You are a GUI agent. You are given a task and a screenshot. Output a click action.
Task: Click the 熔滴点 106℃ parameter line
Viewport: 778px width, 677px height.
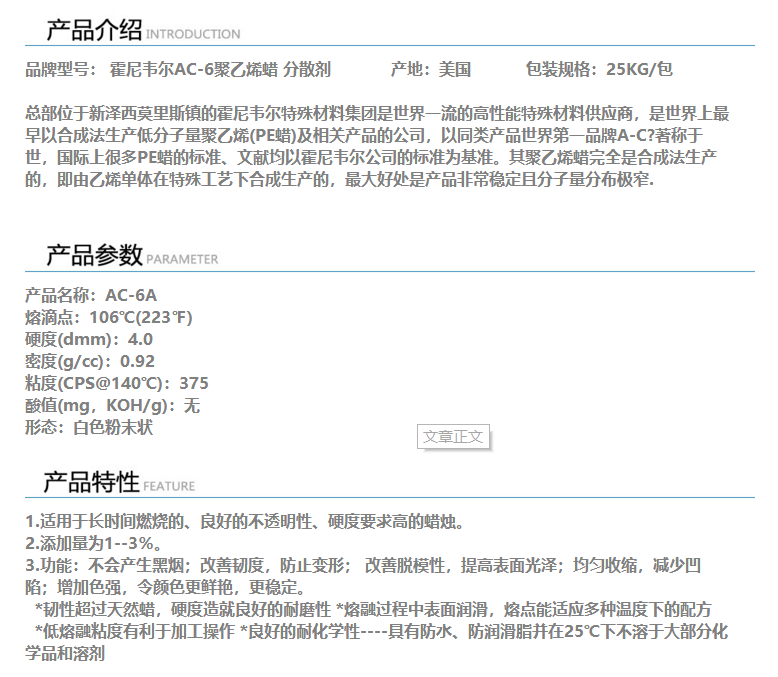pyautogui.click(x=108, y=317)
